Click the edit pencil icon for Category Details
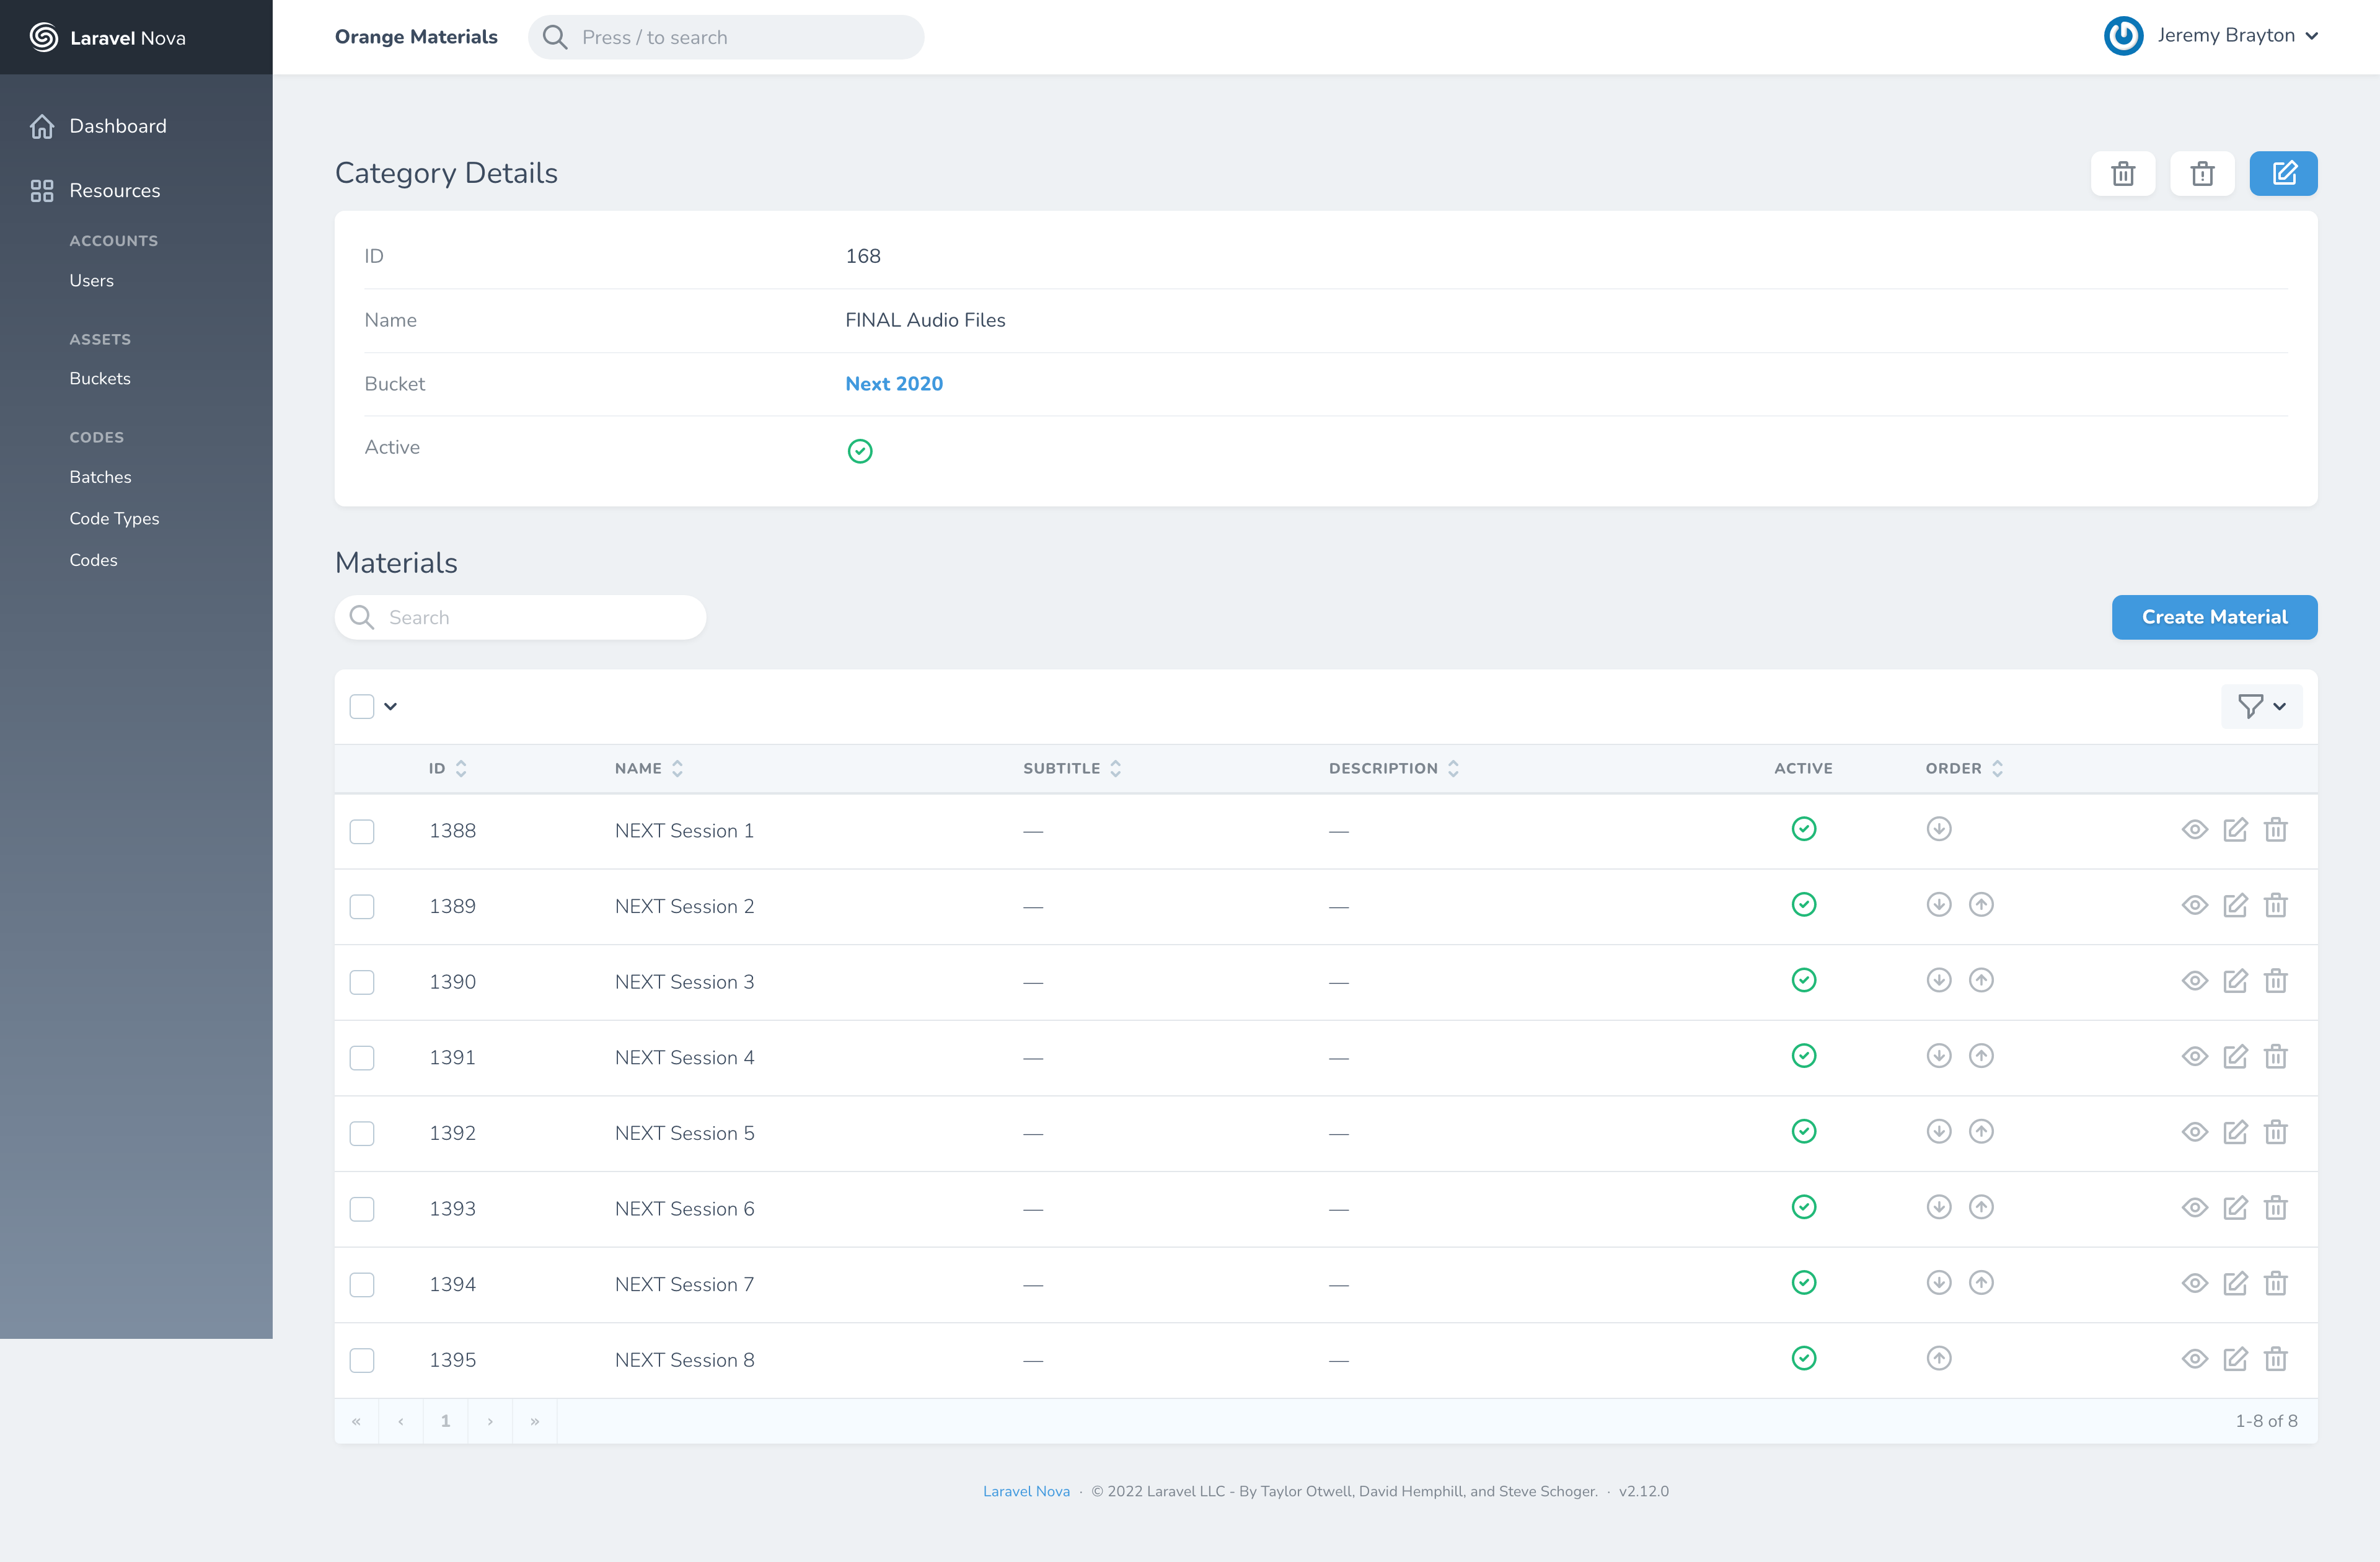Screen dimensions: 2380x1562 click(x=2283, y=172)
